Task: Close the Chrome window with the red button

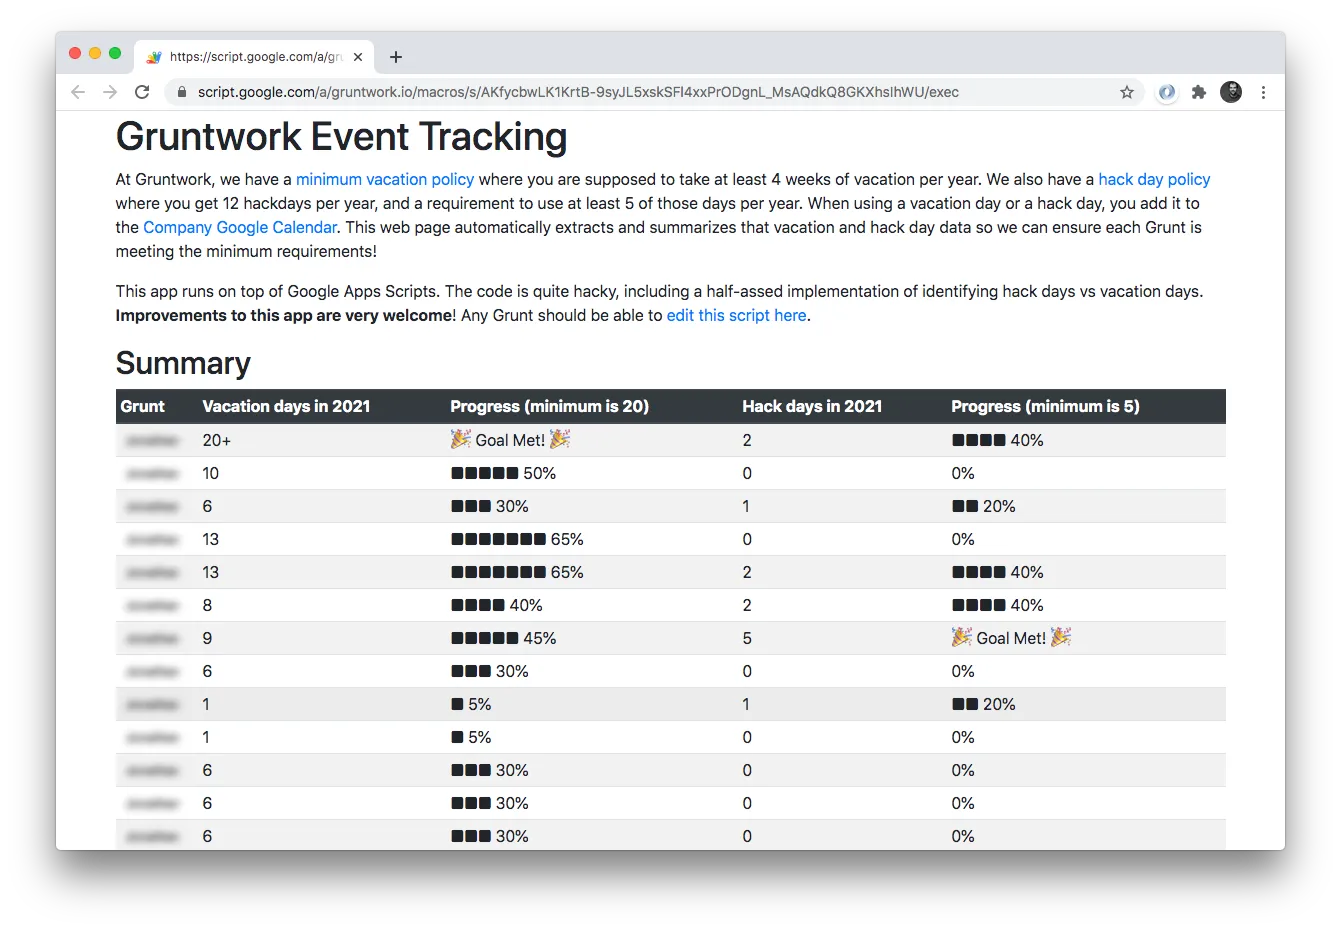Action: click(75, 53)
